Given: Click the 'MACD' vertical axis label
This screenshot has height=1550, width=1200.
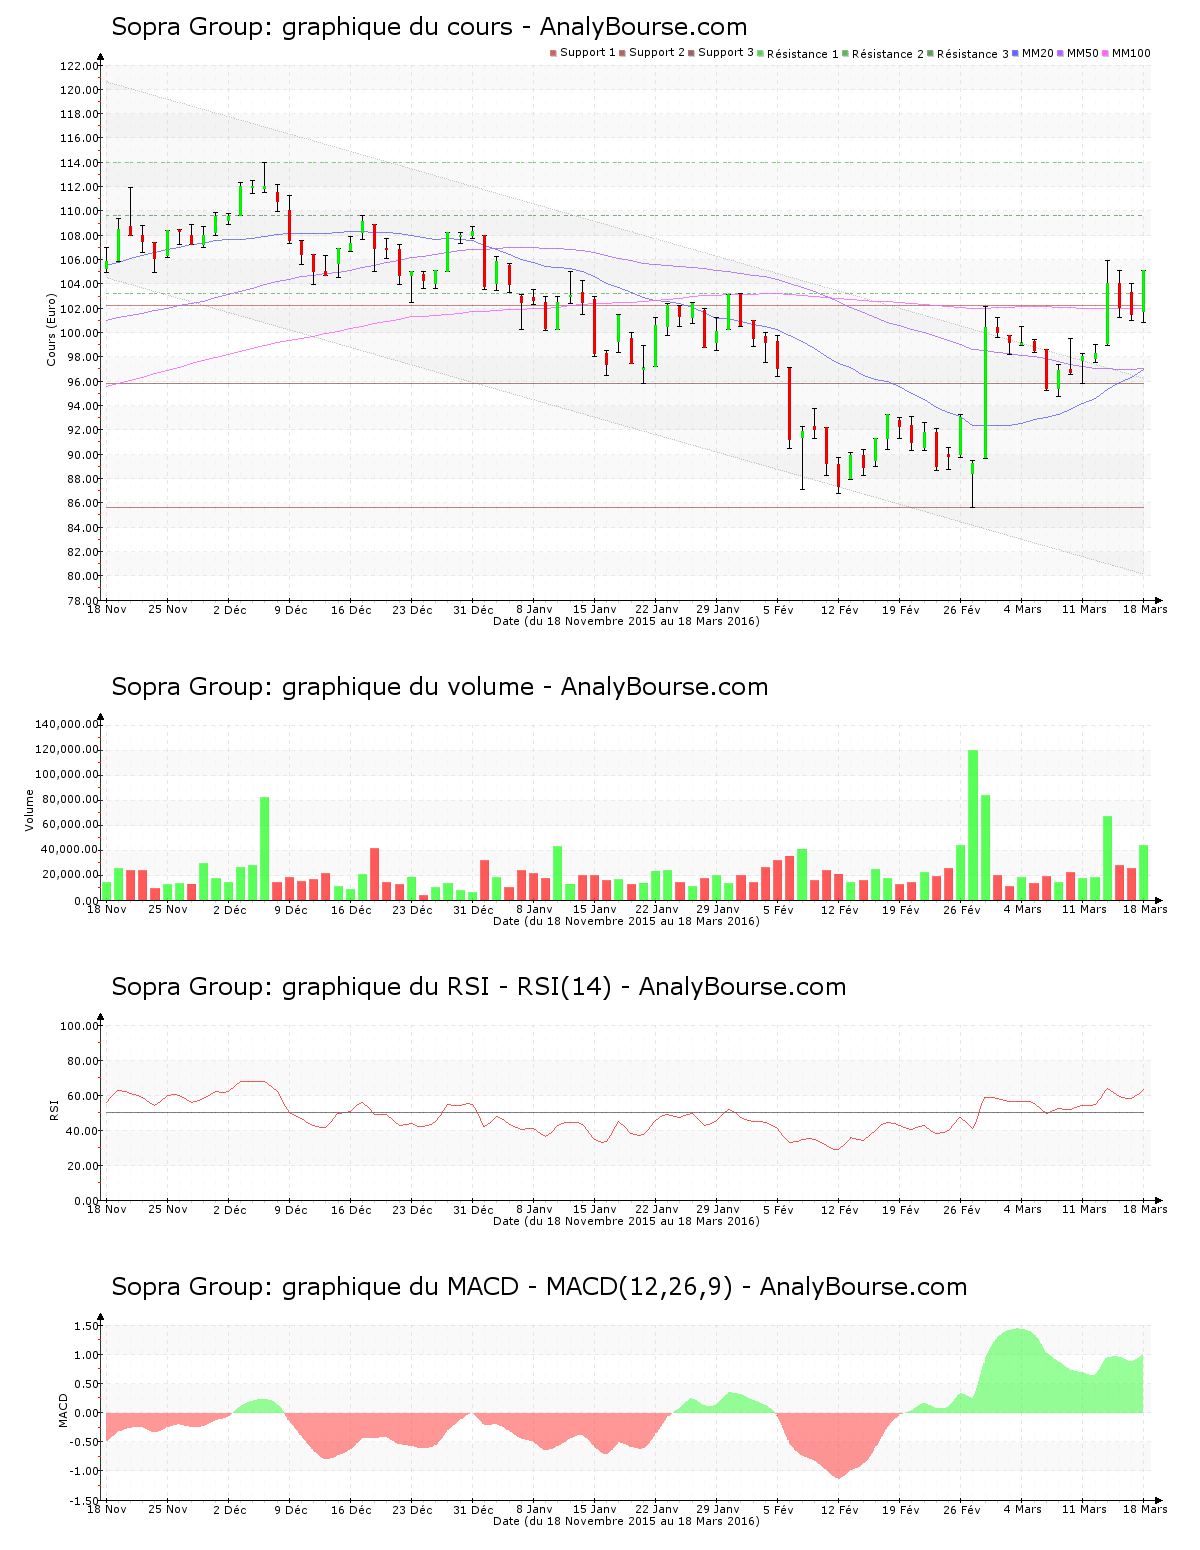Looking at the screenshot, I should (x=64, y=1410).
